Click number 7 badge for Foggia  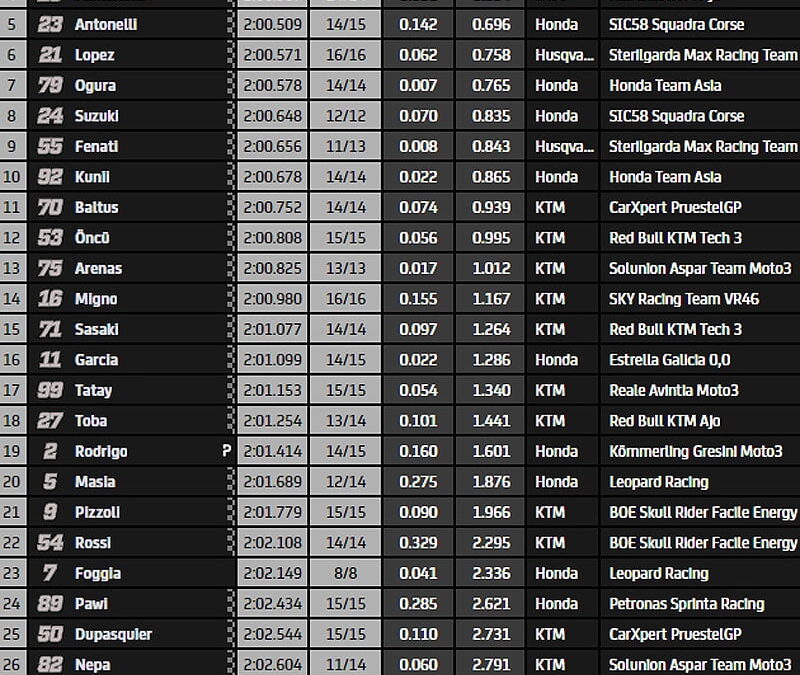coord(50,573)
